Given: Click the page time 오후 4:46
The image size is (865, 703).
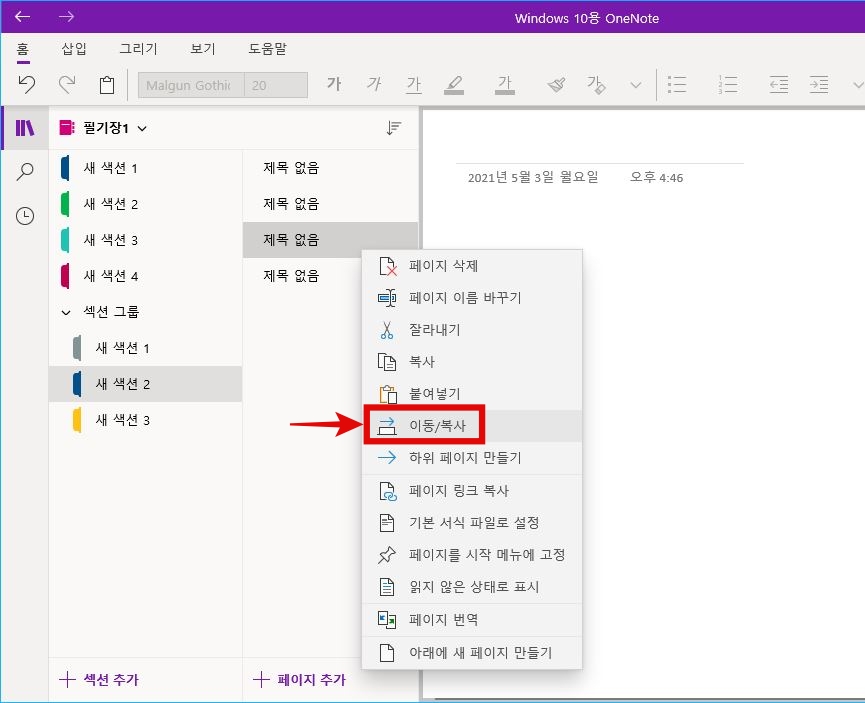Looking at the screenshot, I should click(656, 178).
